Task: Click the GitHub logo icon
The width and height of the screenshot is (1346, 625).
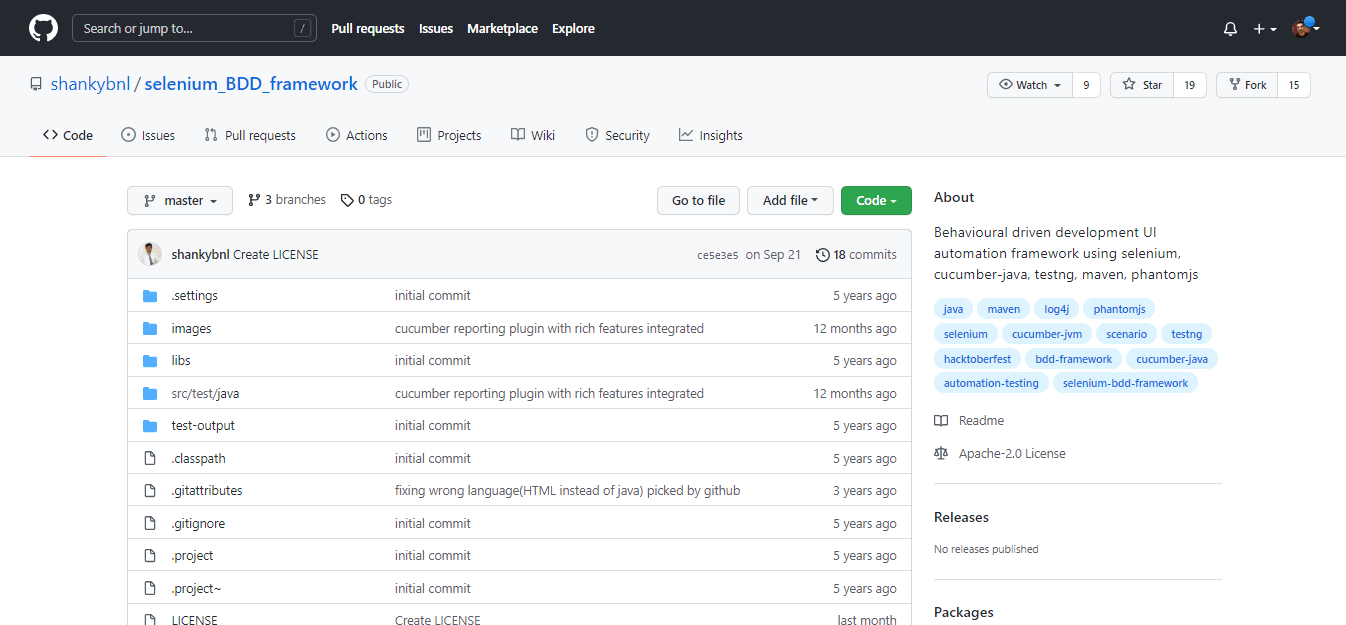Action: point(43,28)
